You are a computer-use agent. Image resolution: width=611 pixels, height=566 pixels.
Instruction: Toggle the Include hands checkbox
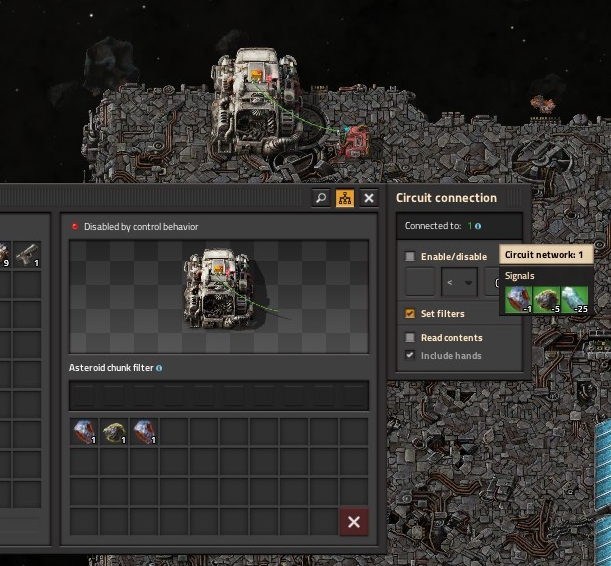pyautogui.click(x=410, y=355)
